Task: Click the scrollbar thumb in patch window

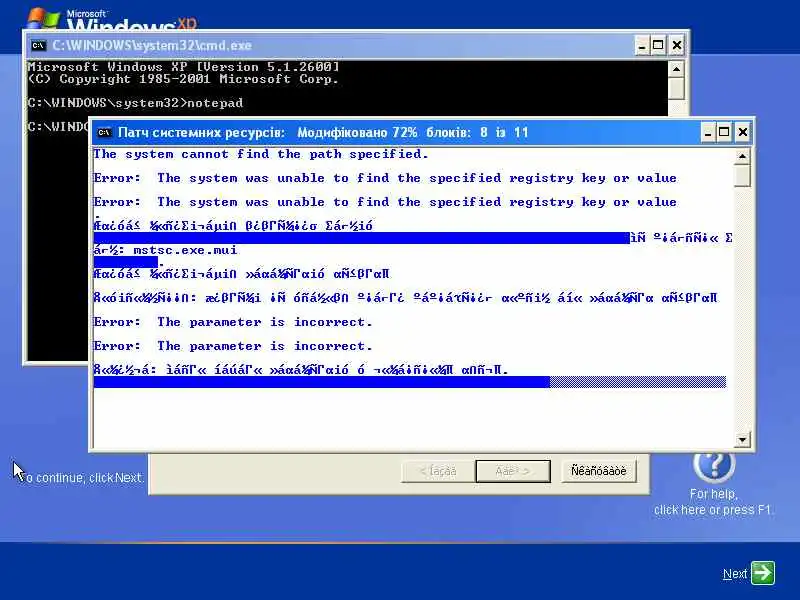Action: click(742, 176)
